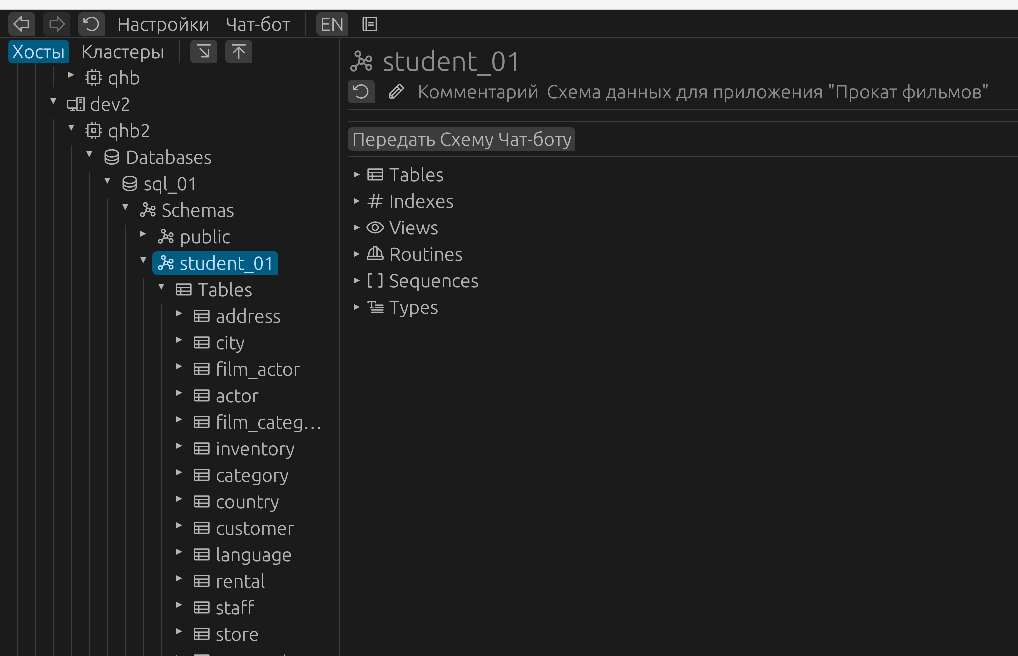This screenshot has height=656, width=1018.
Task: Click the panel layout icon next to EN
Action: 369,24
